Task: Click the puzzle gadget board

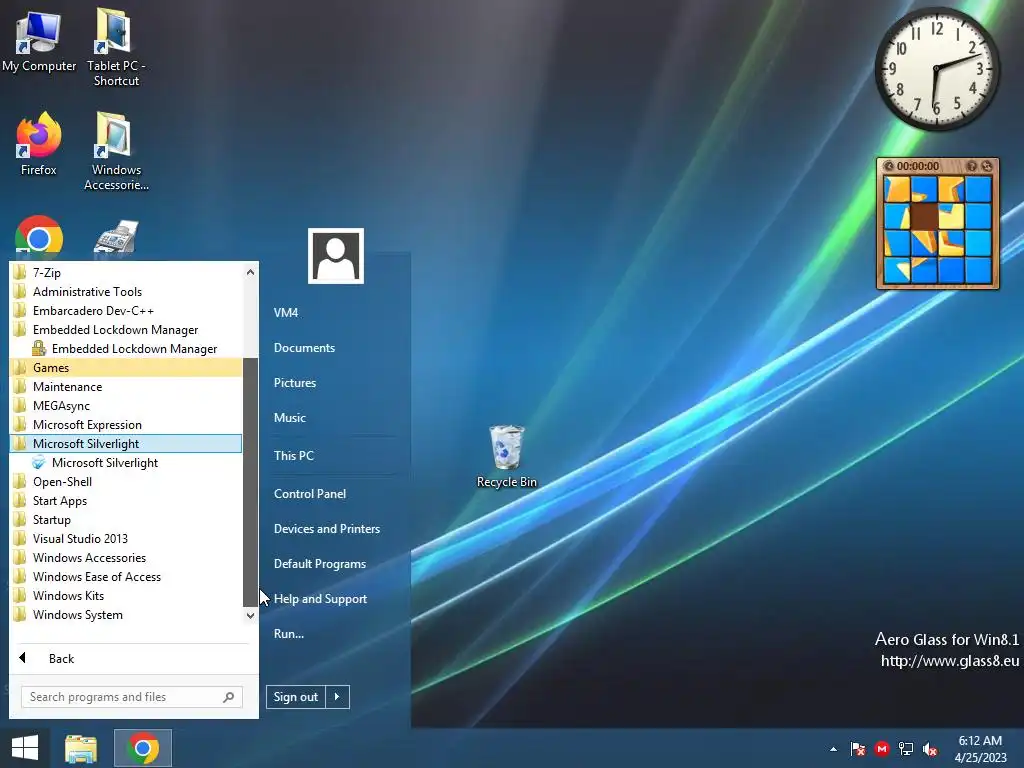Action: (938, 230)
